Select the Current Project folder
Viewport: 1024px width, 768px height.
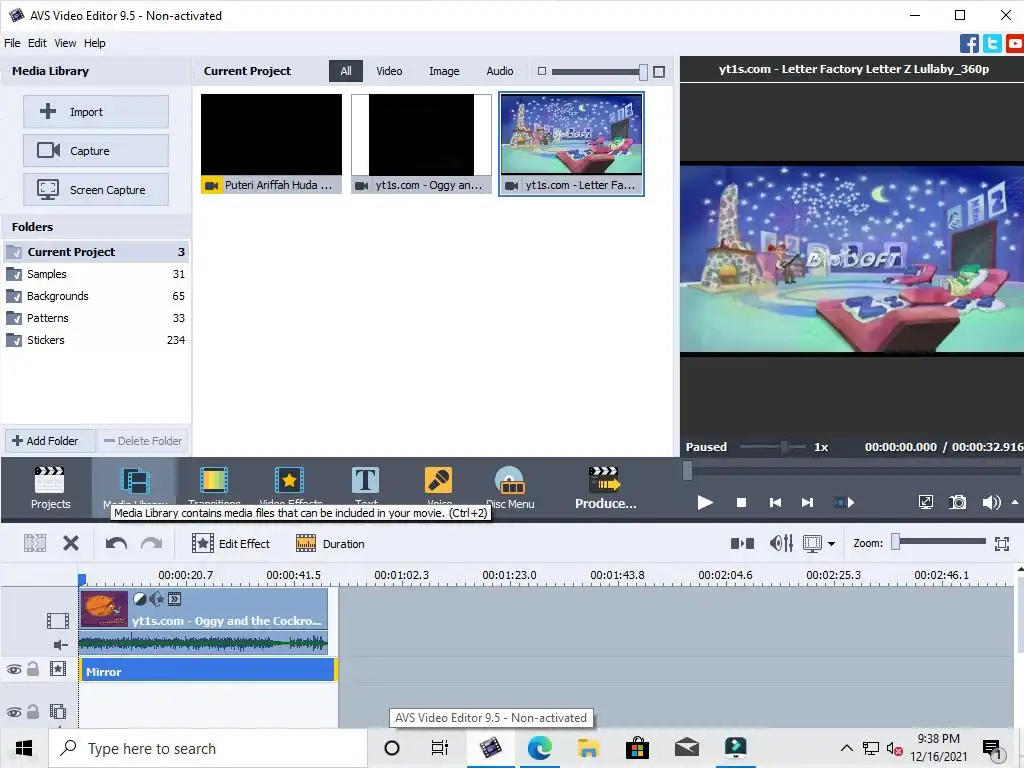pos(96,252)
